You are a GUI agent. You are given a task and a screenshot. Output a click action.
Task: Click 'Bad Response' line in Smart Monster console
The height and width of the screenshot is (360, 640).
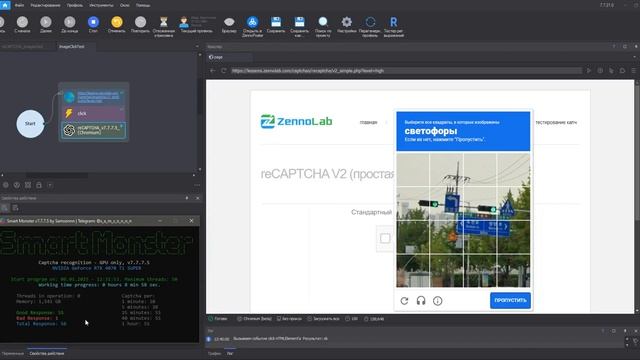[x=37, y=318]
